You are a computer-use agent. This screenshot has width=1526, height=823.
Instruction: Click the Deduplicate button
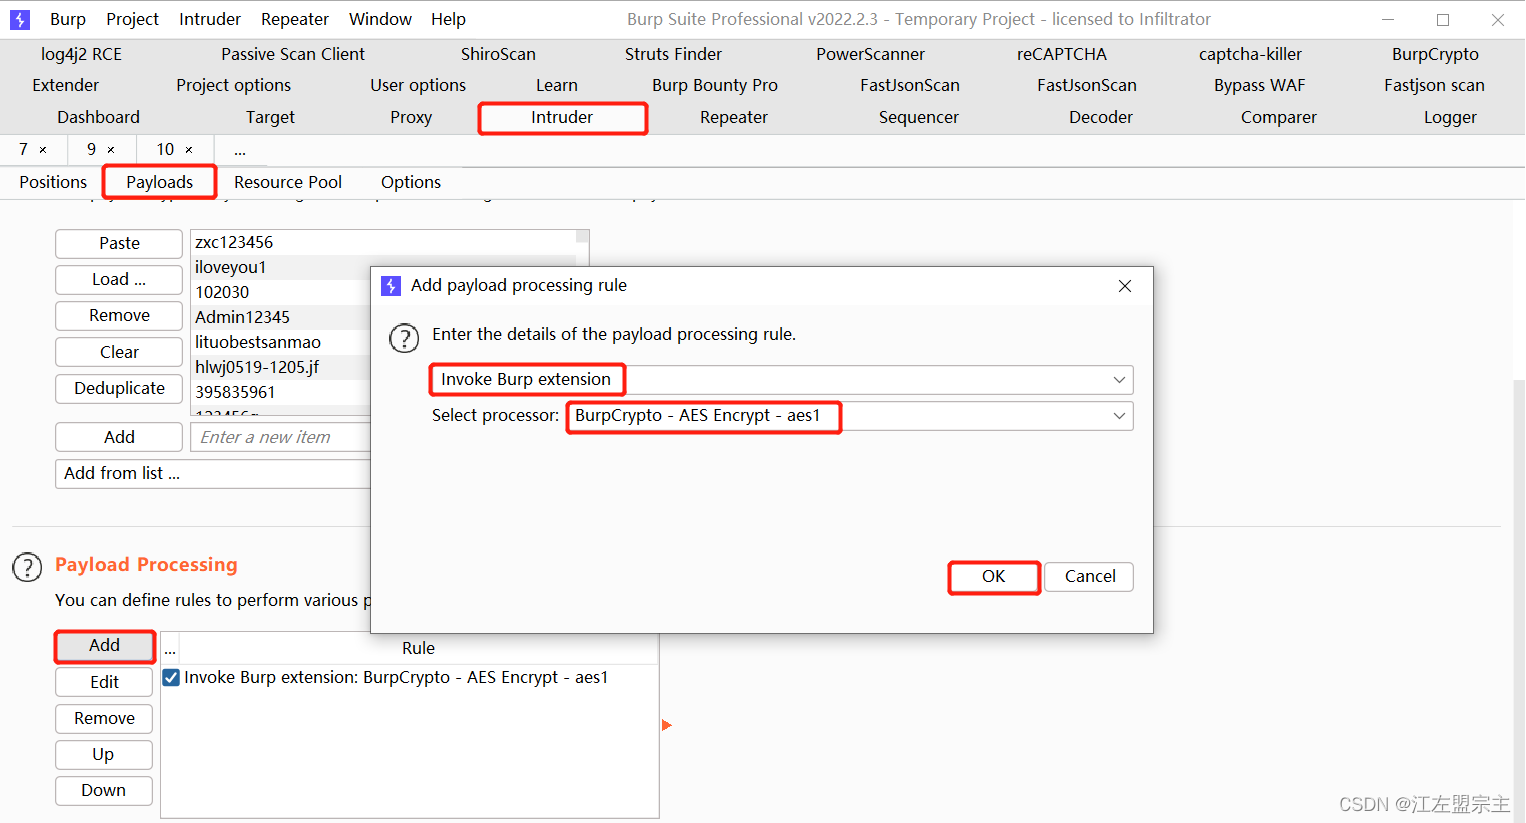click(119, 389)
